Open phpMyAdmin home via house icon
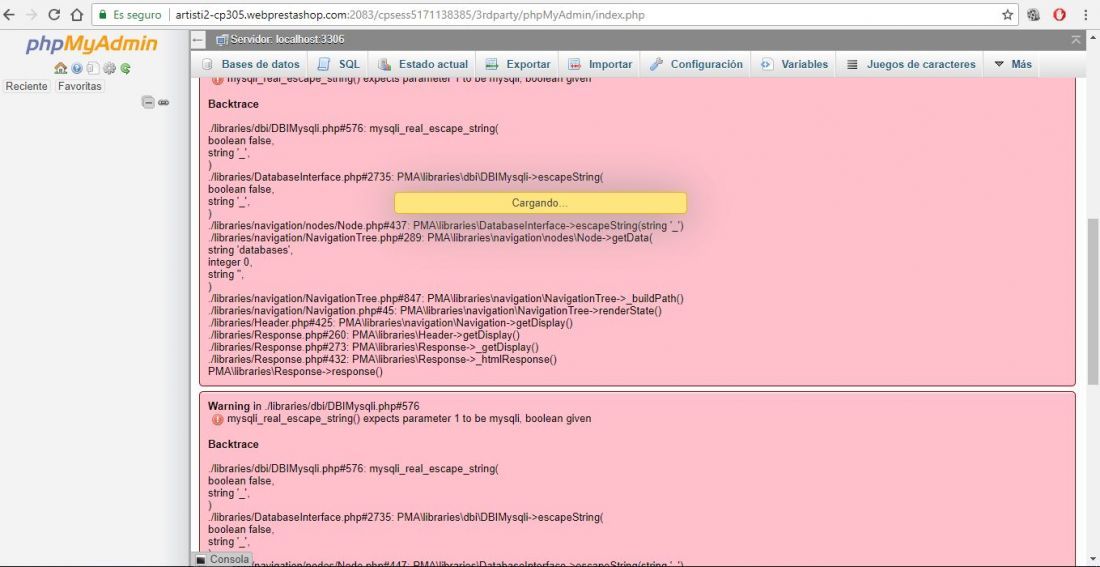 (x=60, y=68)
